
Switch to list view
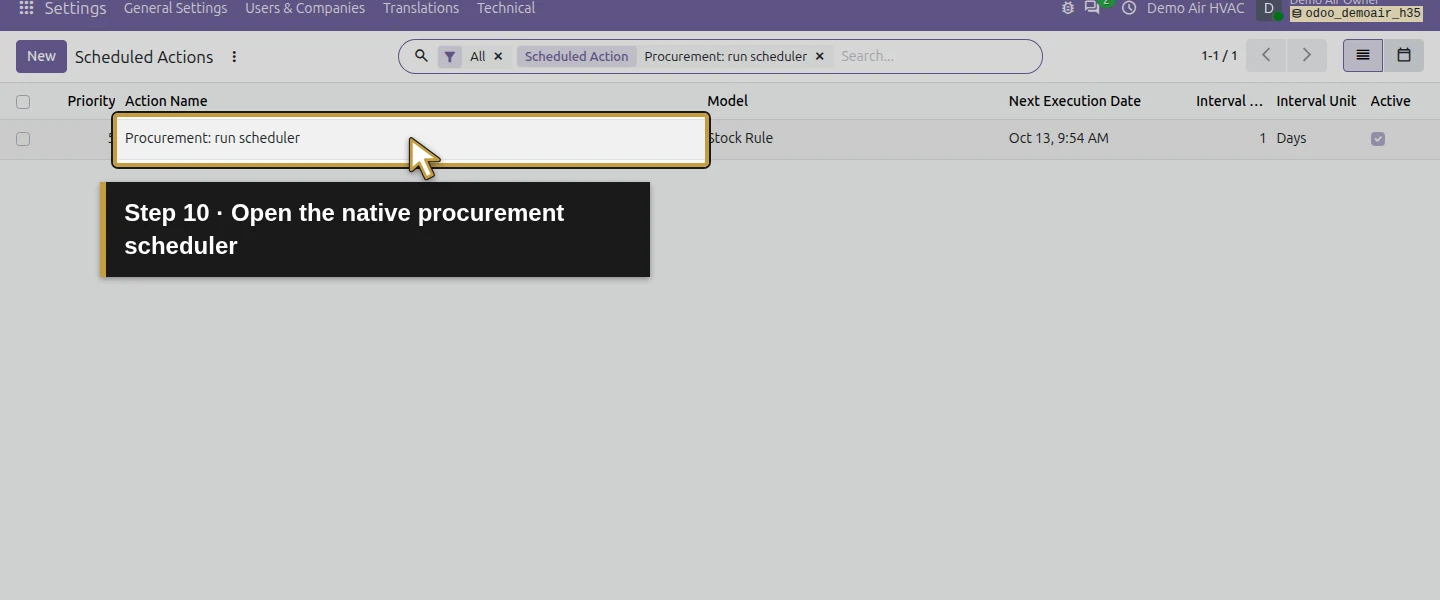point(1362,56)
